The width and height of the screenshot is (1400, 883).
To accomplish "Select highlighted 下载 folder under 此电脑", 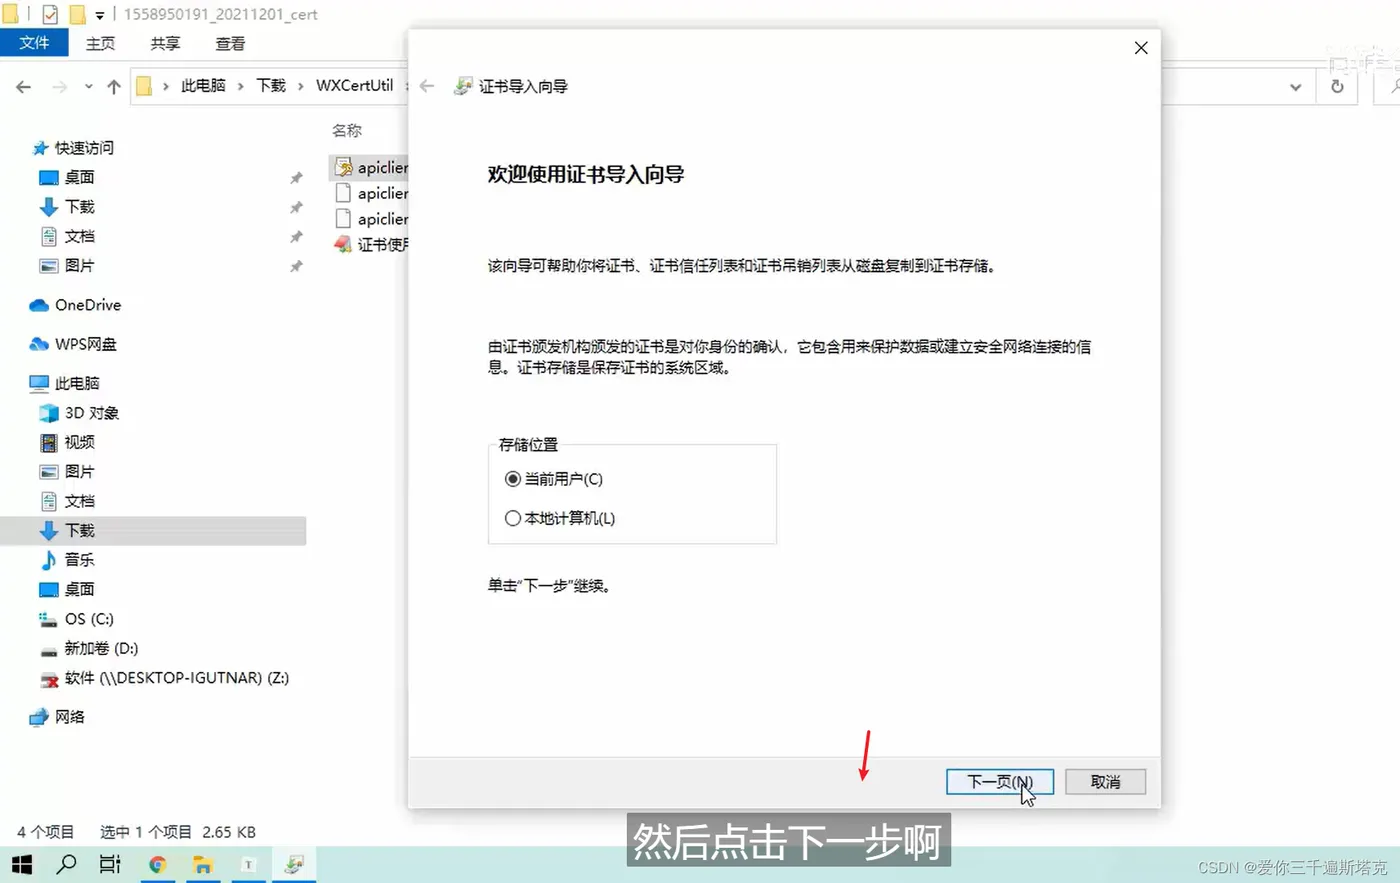I will [153, 530].
